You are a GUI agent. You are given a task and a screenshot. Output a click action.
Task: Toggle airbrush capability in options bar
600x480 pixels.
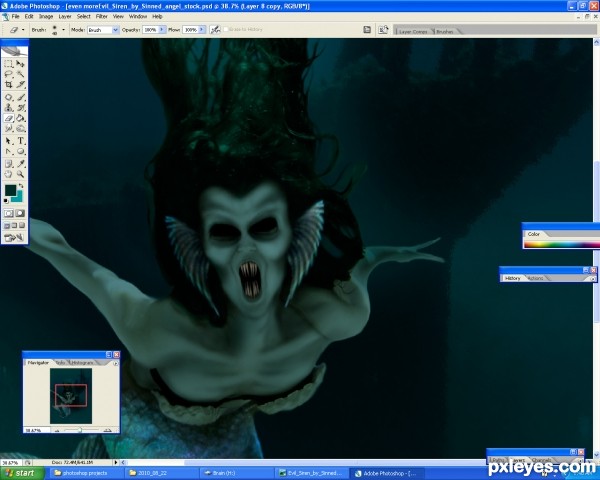click(215, 29)
